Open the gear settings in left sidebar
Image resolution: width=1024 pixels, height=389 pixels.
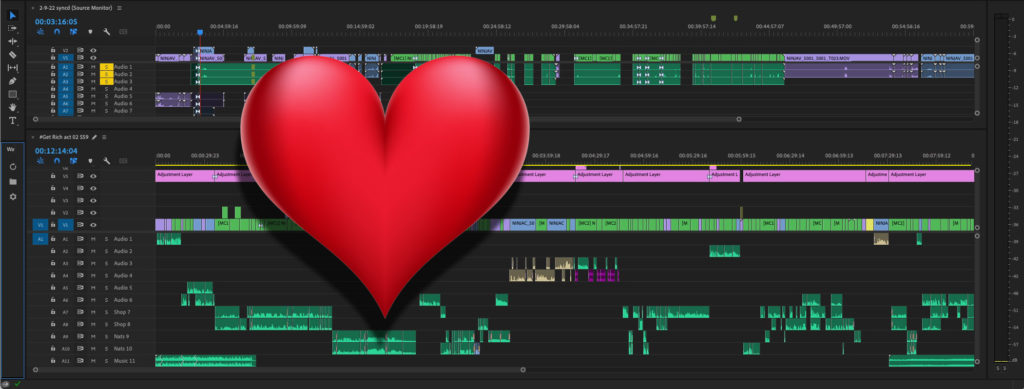point(12,196)
